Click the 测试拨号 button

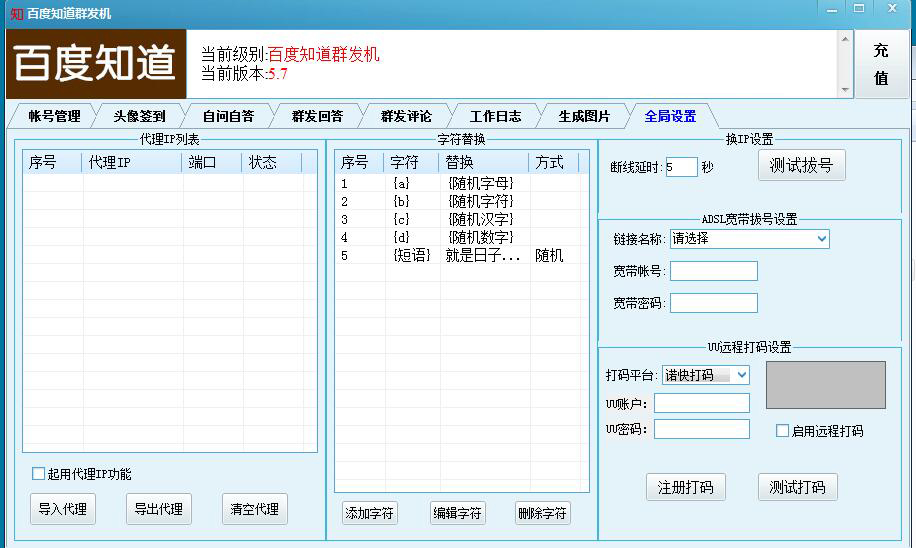pyautogui.click(x=802, y=165)
